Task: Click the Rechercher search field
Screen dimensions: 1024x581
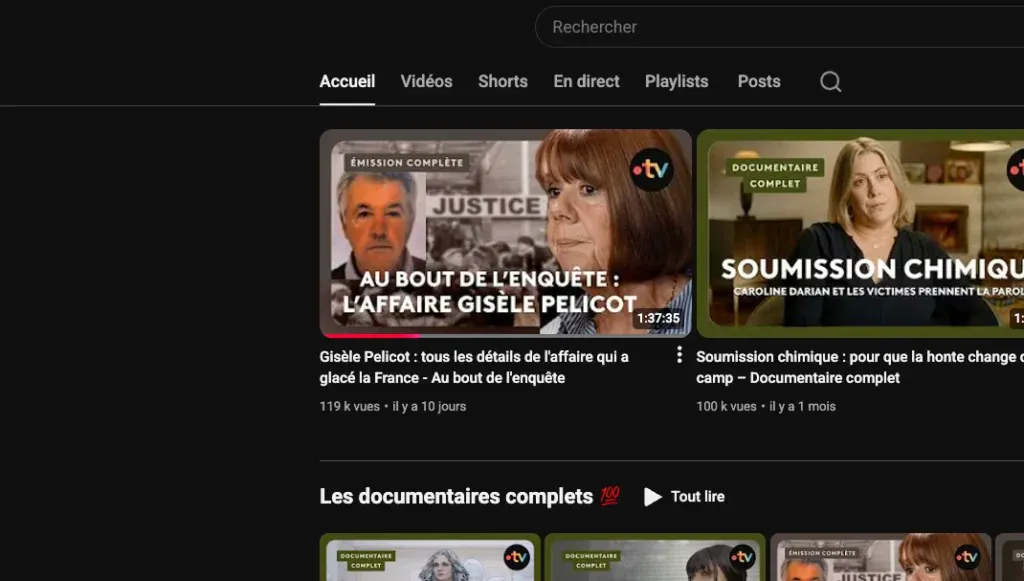Action: coord(779,27)
